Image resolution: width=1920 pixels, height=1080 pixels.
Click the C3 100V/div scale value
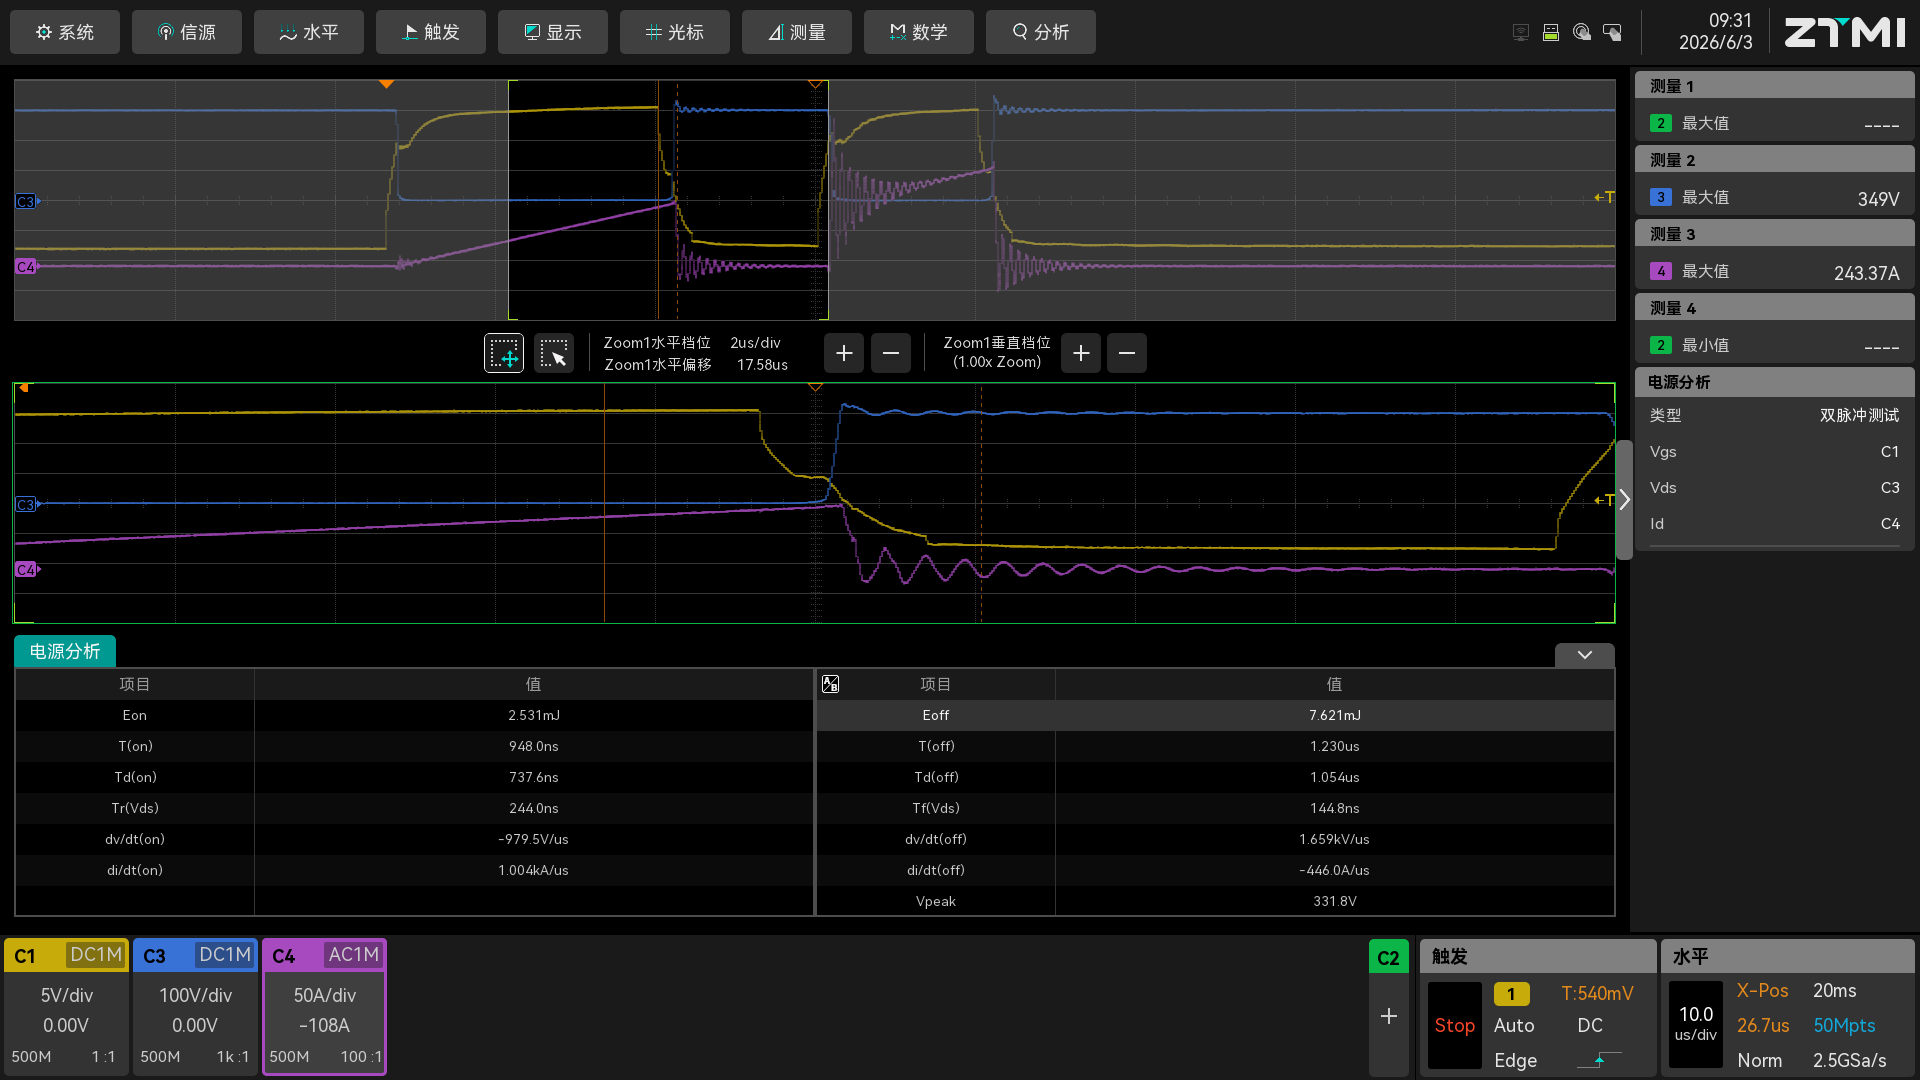pyautogui.click(x=195, y=995)
